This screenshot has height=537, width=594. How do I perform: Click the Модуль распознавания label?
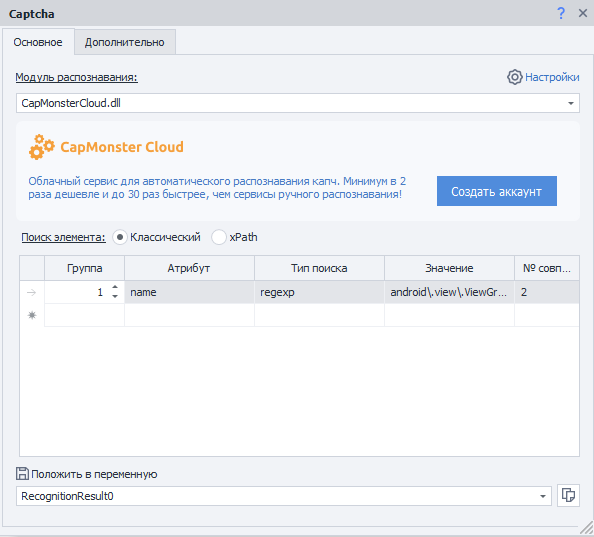(x=76, y=77)
